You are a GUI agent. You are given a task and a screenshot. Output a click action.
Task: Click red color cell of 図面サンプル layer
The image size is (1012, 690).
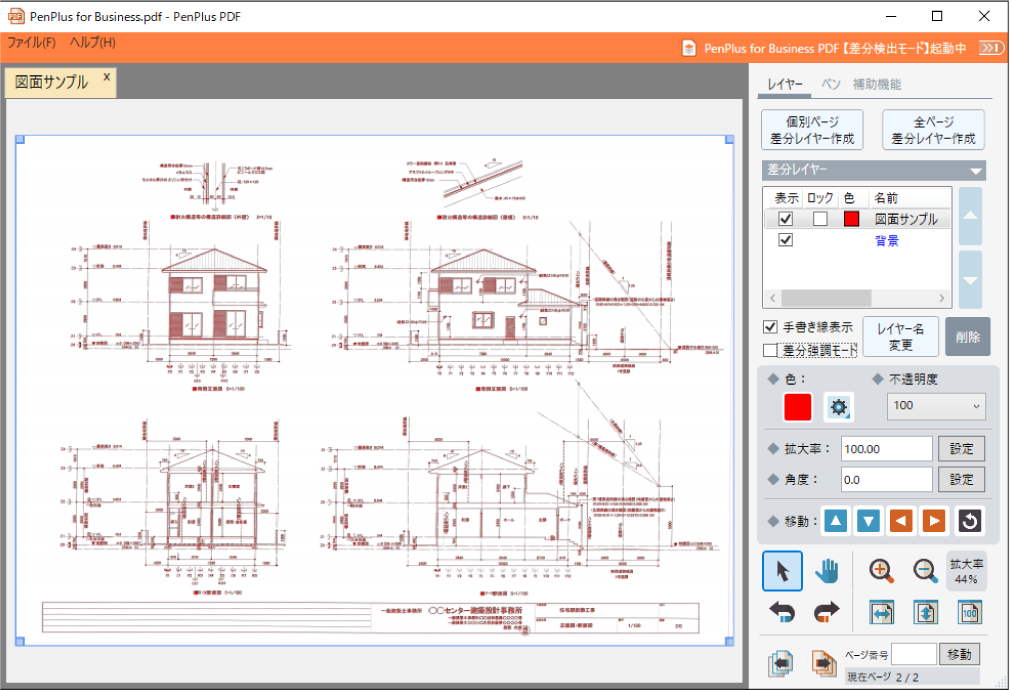[x=851, y=219]
